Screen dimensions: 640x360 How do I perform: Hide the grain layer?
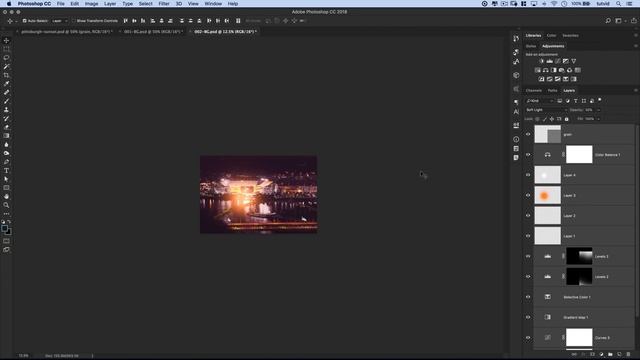[x=528, y=134]
